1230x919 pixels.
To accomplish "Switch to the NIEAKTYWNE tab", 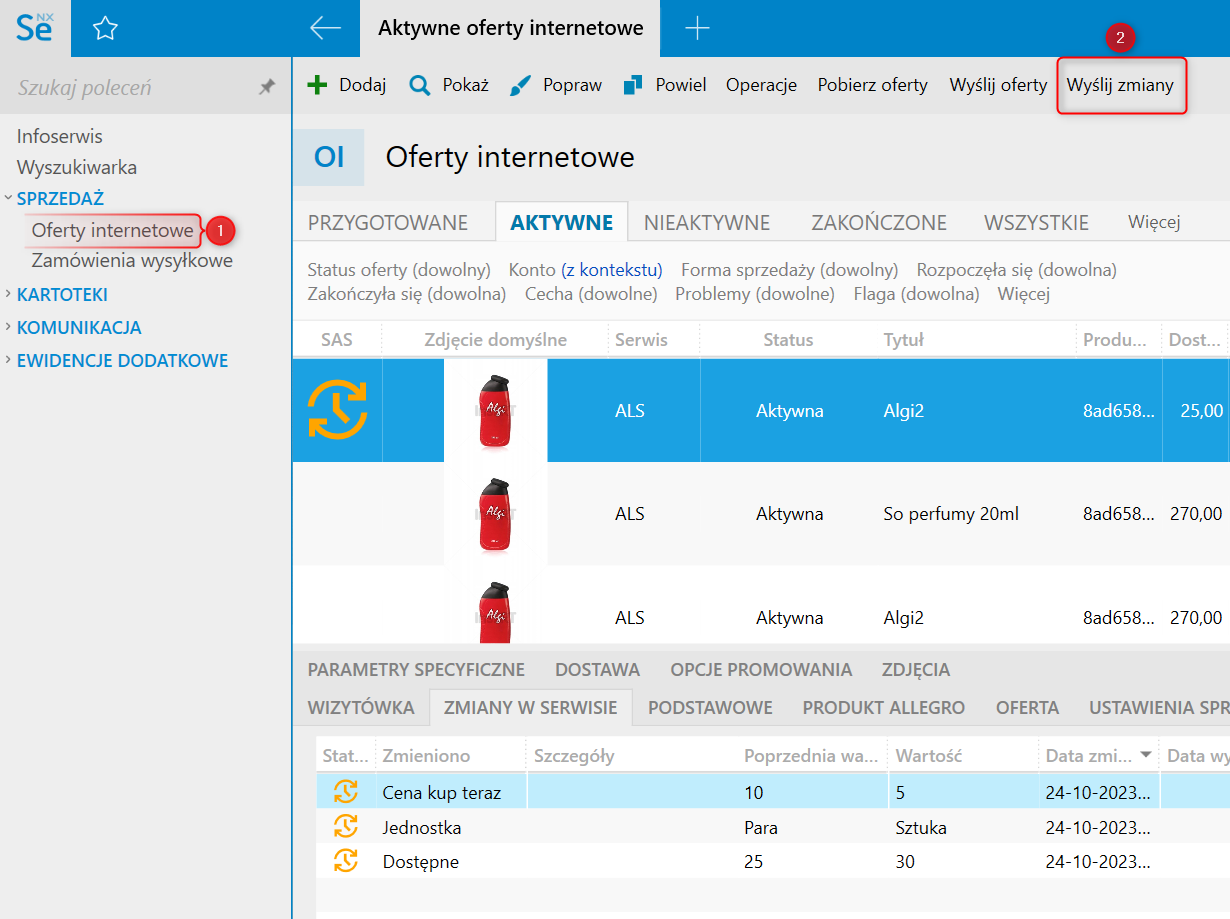I will (x=706, y=222).
